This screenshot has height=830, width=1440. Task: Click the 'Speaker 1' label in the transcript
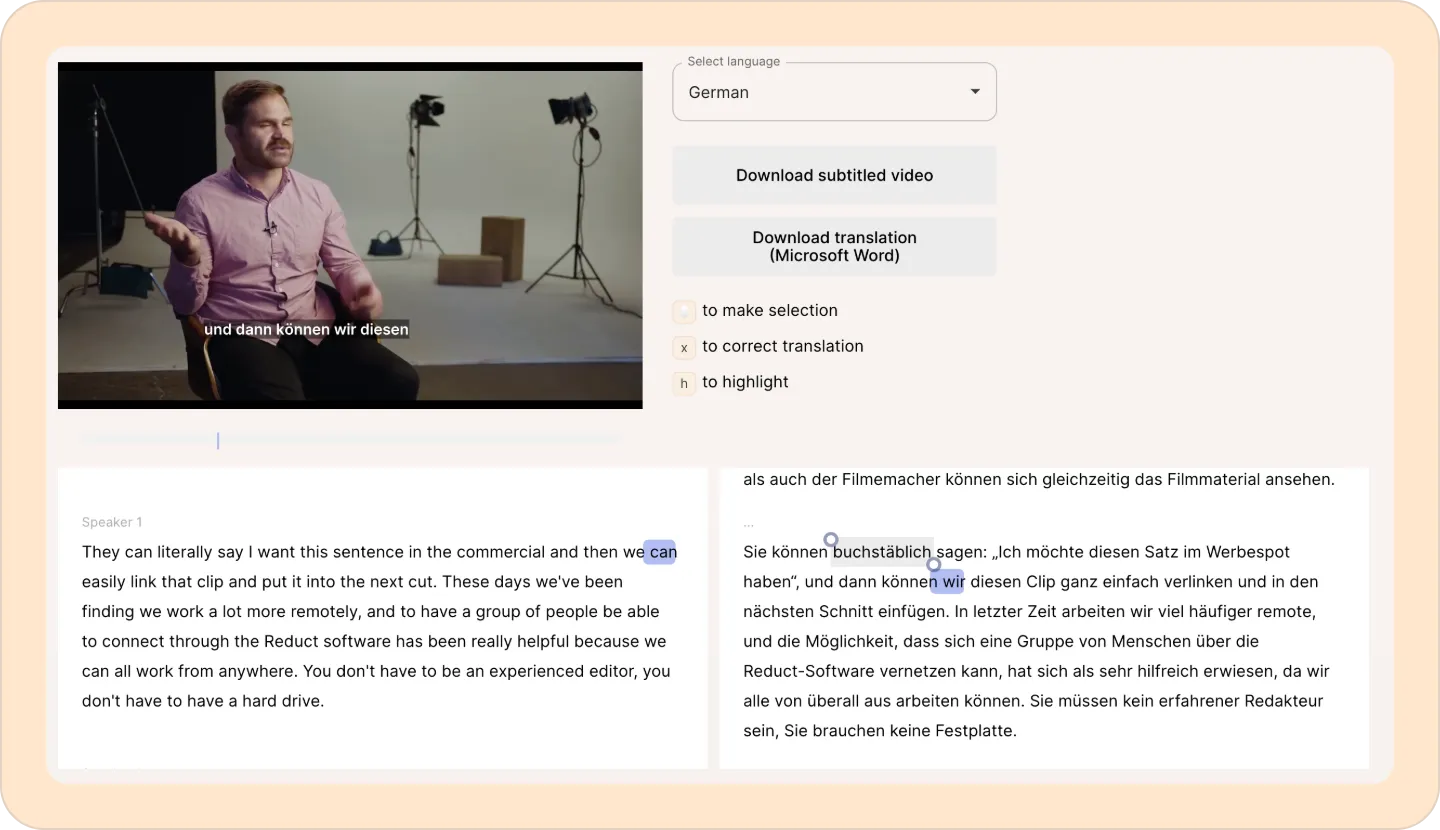(112, 522)
